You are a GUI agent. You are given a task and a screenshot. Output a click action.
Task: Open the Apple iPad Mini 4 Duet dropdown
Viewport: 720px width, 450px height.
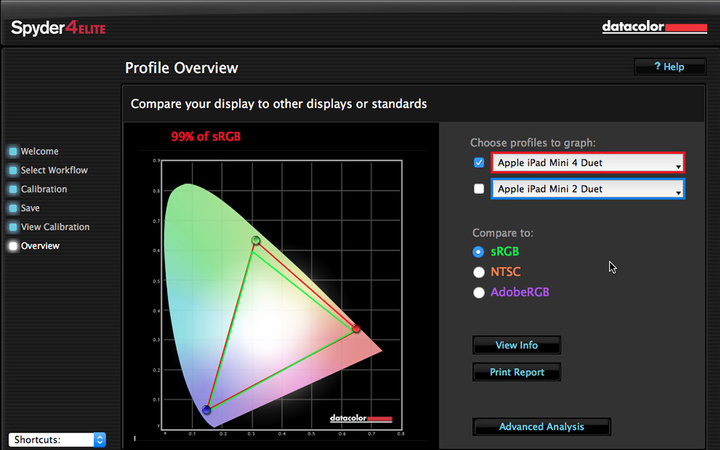(x=587, y=163)
